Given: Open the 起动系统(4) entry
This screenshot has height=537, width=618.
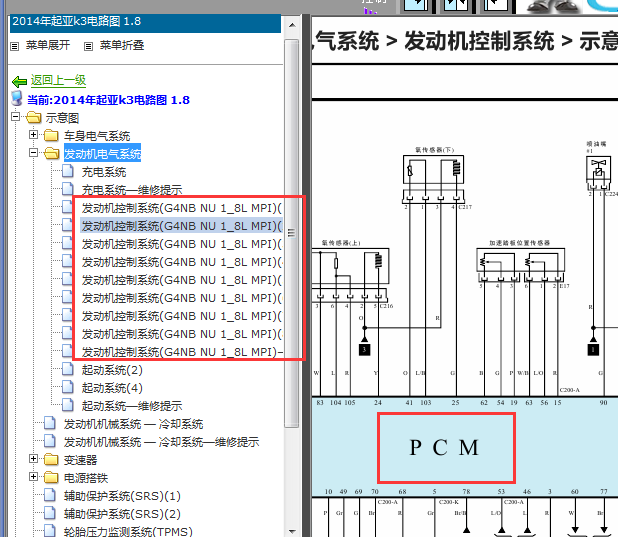Looking at the screenshot, I should click(x=112, y=388).
